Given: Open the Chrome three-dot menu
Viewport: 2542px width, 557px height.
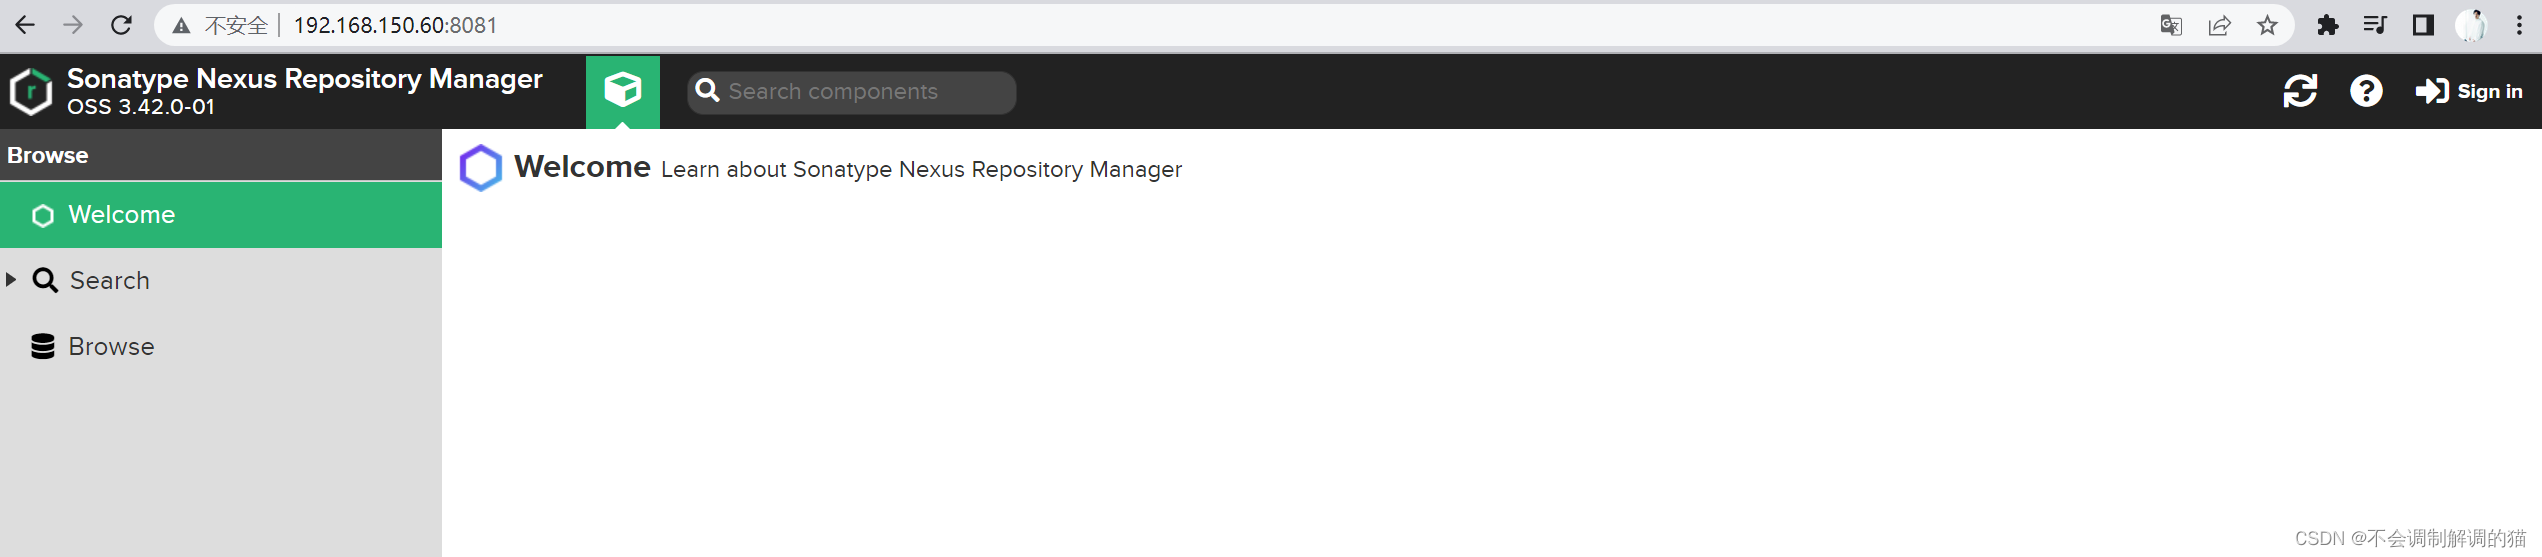Looking at the screenshot, I should coord(2519,25).
